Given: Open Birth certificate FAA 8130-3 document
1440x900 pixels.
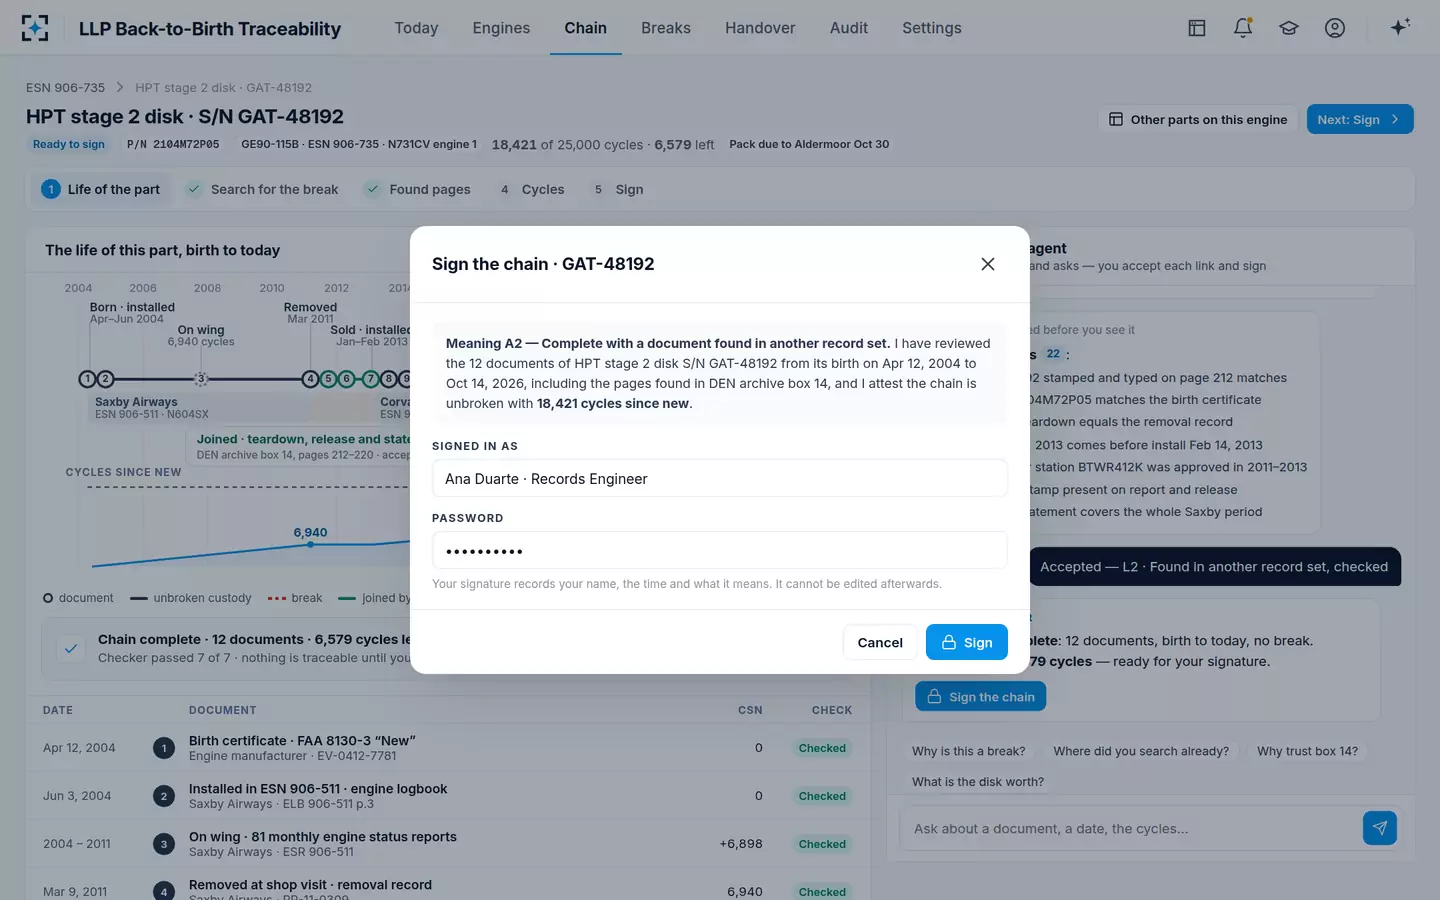Looking at the screenshot, I should click(302, 741).
